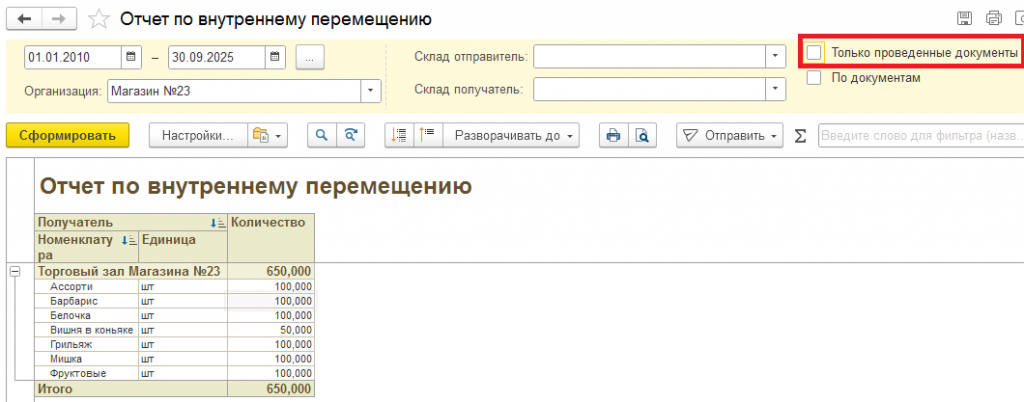
Task: Focus the filter word input field
Action: point(921,136)
